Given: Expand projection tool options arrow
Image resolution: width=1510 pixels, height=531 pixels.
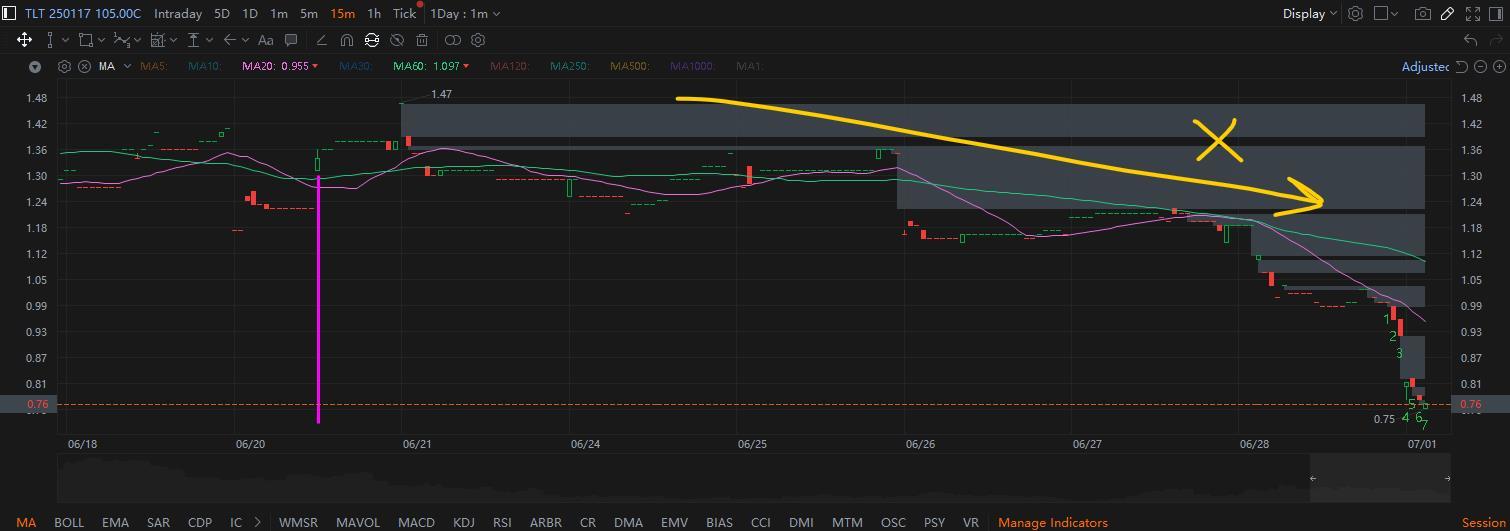Looking at the screenshot, I should pos(174,40).
